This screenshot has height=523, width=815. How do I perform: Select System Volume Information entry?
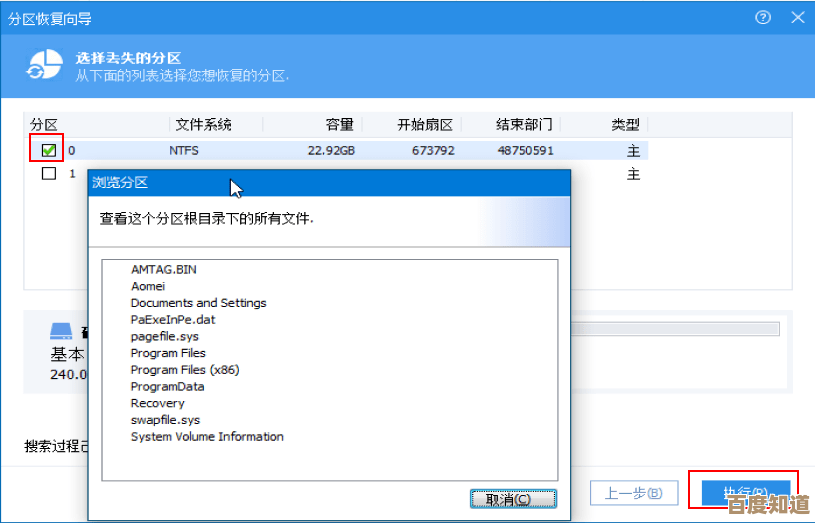pos(207,437)
